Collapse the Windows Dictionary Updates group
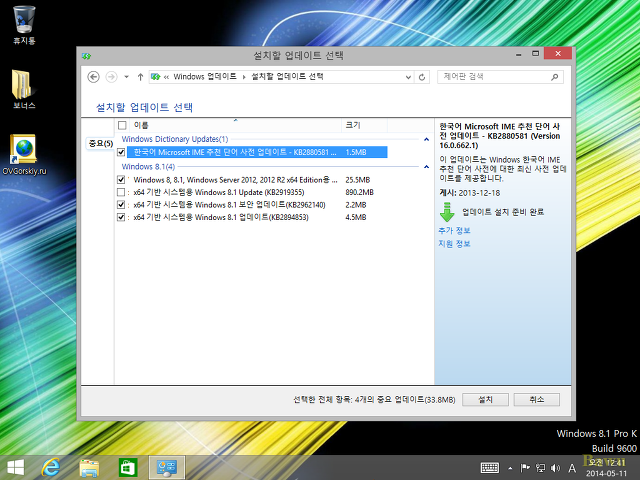This screenshot has width=640, height=480. 427,140
